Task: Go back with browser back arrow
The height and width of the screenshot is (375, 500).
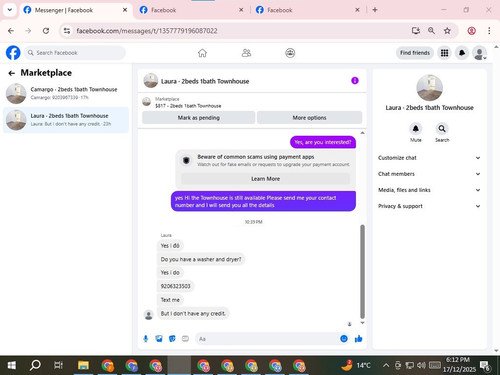Action: point(11,31)
